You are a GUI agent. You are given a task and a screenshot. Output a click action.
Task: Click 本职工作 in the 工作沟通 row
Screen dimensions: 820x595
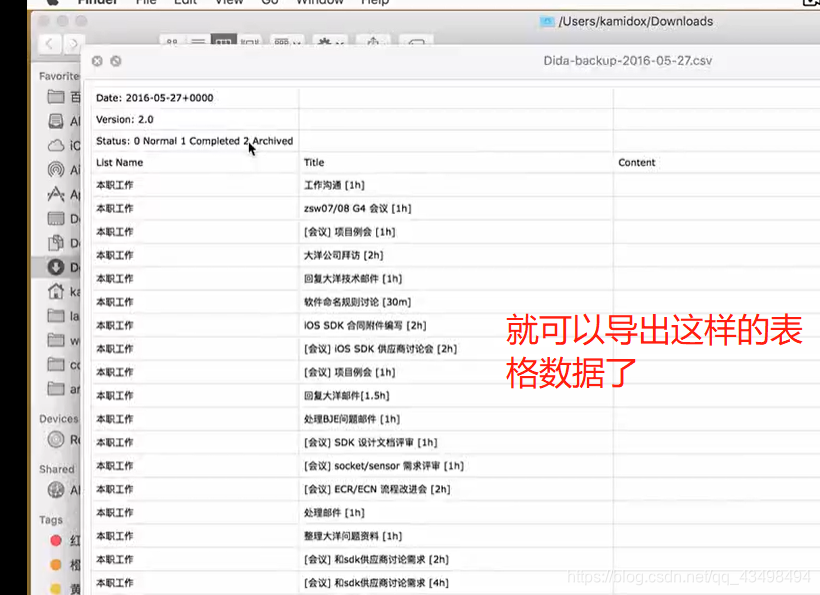click(115, 185)
